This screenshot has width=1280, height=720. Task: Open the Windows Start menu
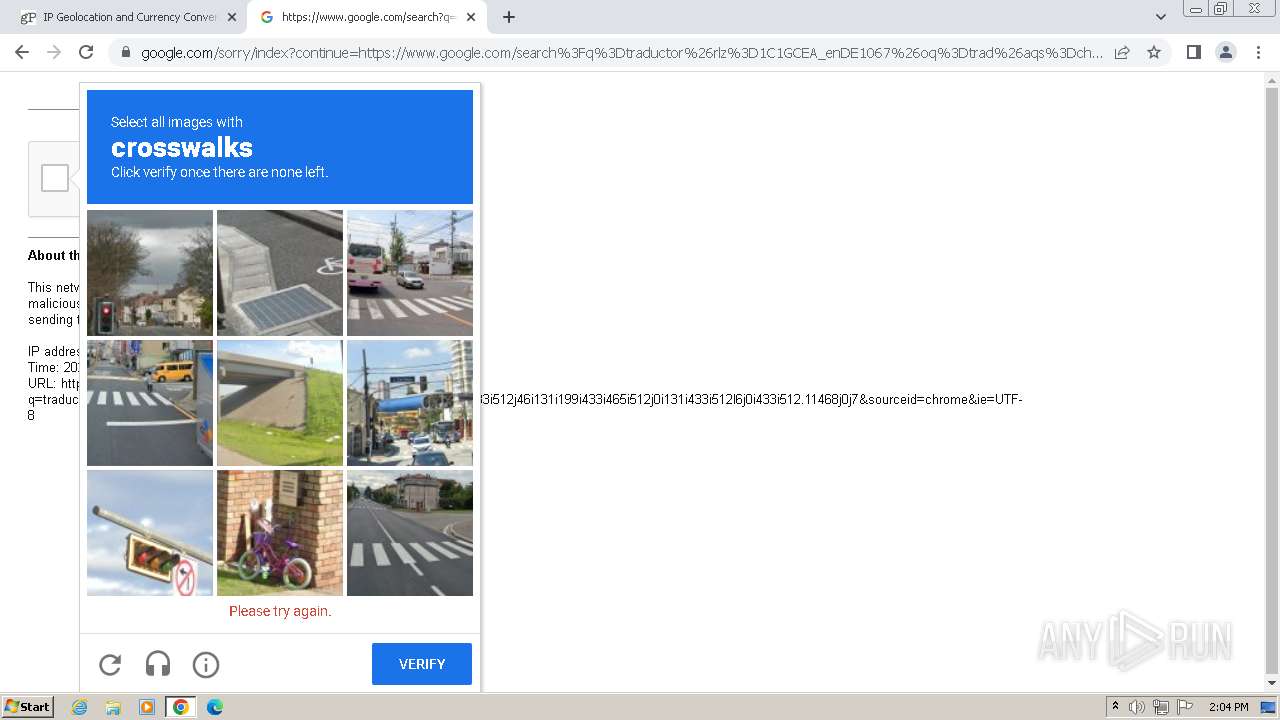click(x=28, y=707)
